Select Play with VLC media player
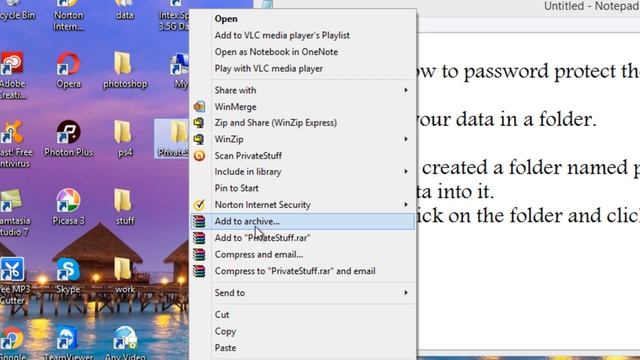640x360 pixels. click(303, 69)
